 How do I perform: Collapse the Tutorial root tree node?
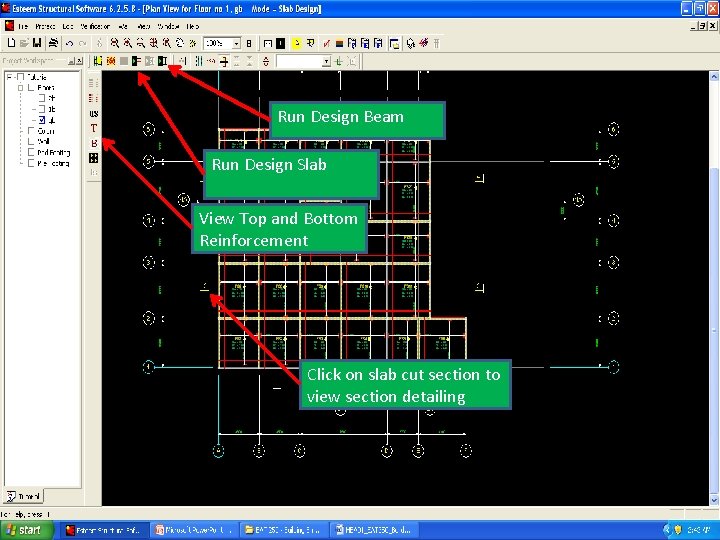coord(10,77)
